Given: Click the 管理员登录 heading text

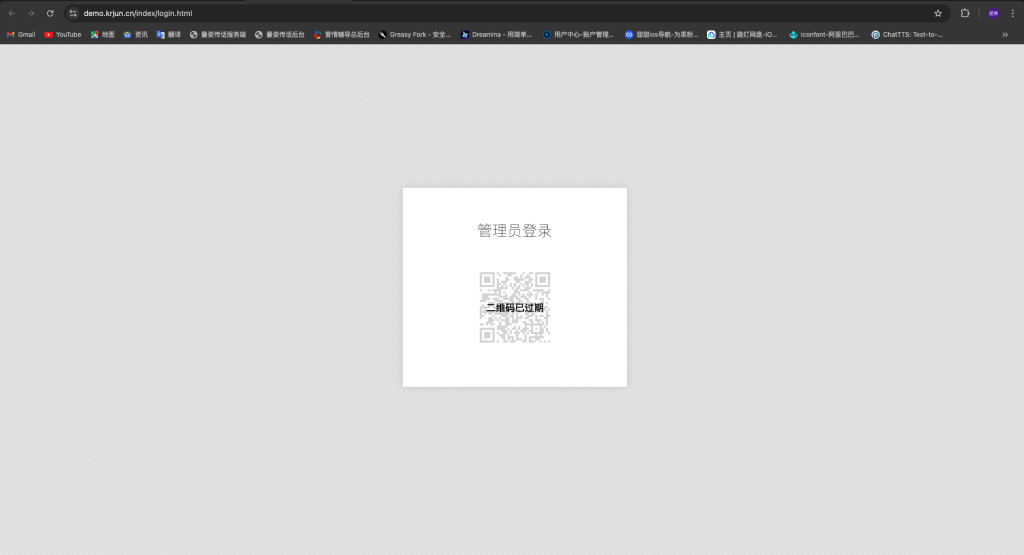Looking at the screenshot, I should pos(515,230).
